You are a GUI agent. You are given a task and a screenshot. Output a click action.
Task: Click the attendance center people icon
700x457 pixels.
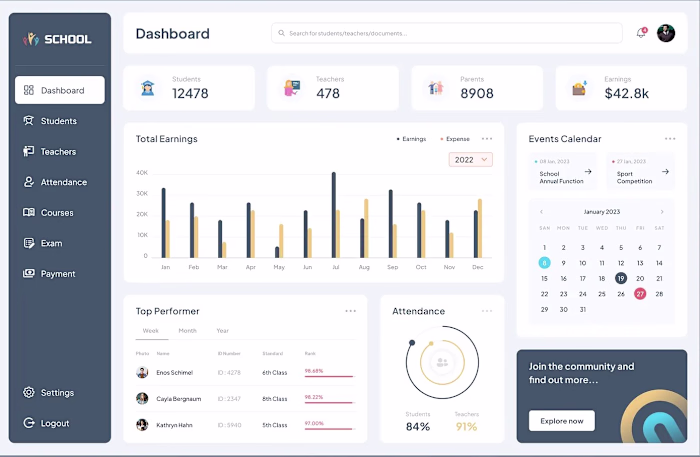[442, 362]
